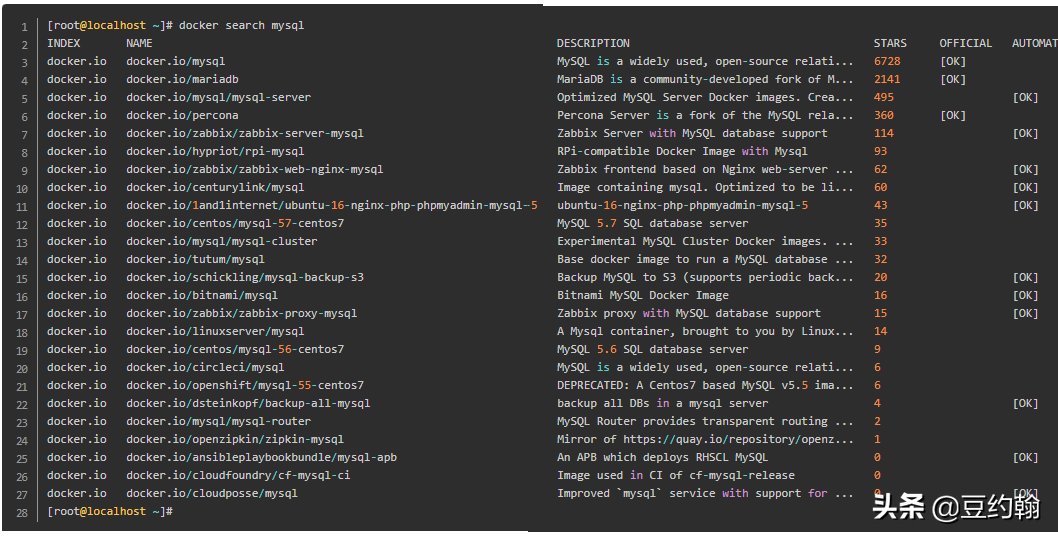
Task: Click docker.io/bitnami/mysql image name
Action: pos(202,295)
